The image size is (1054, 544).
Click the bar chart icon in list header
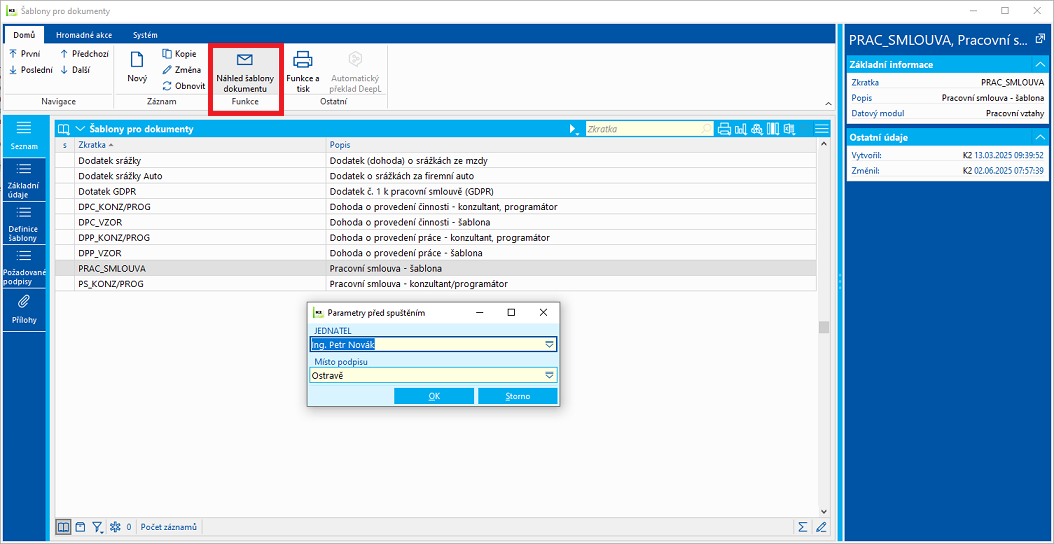tap(741, 129)
